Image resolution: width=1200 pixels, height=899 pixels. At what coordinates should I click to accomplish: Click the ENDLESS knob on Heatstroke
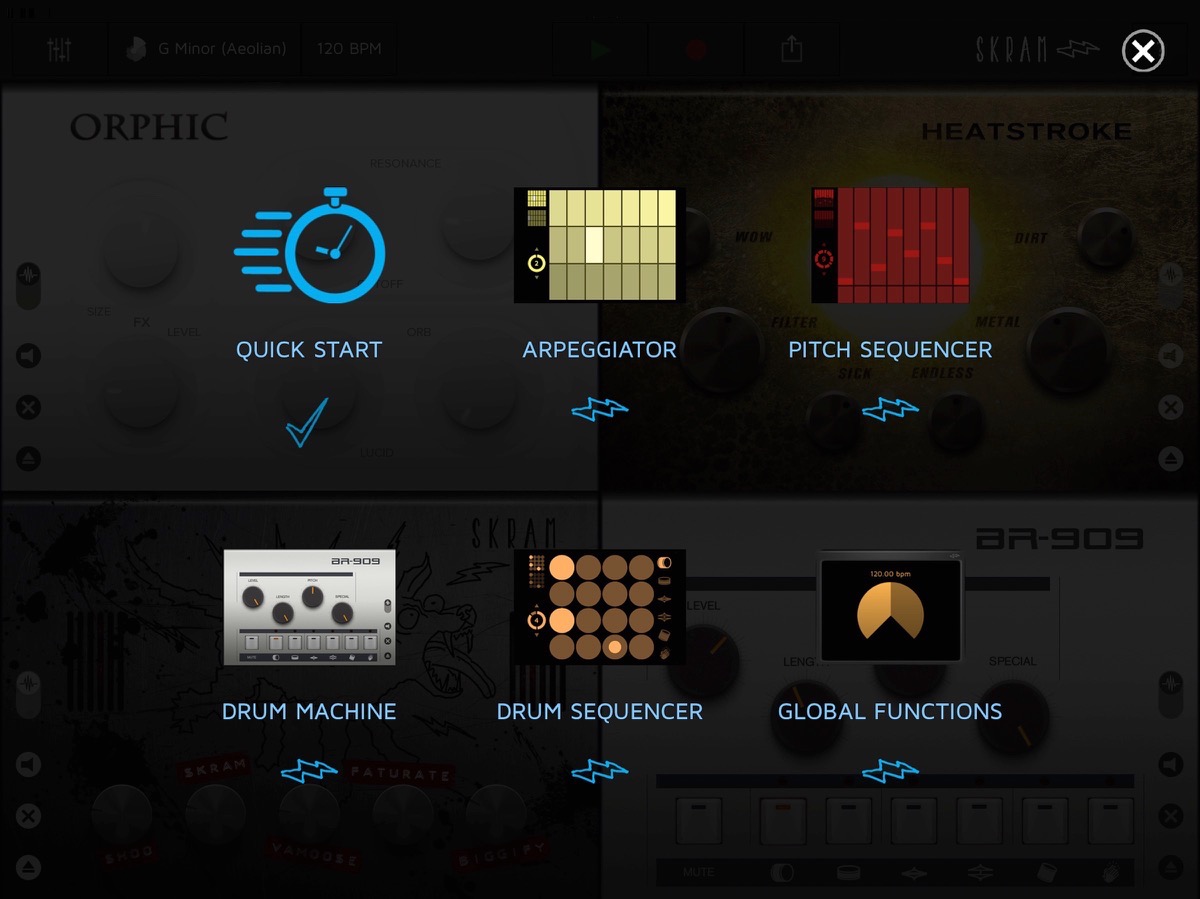957,421
